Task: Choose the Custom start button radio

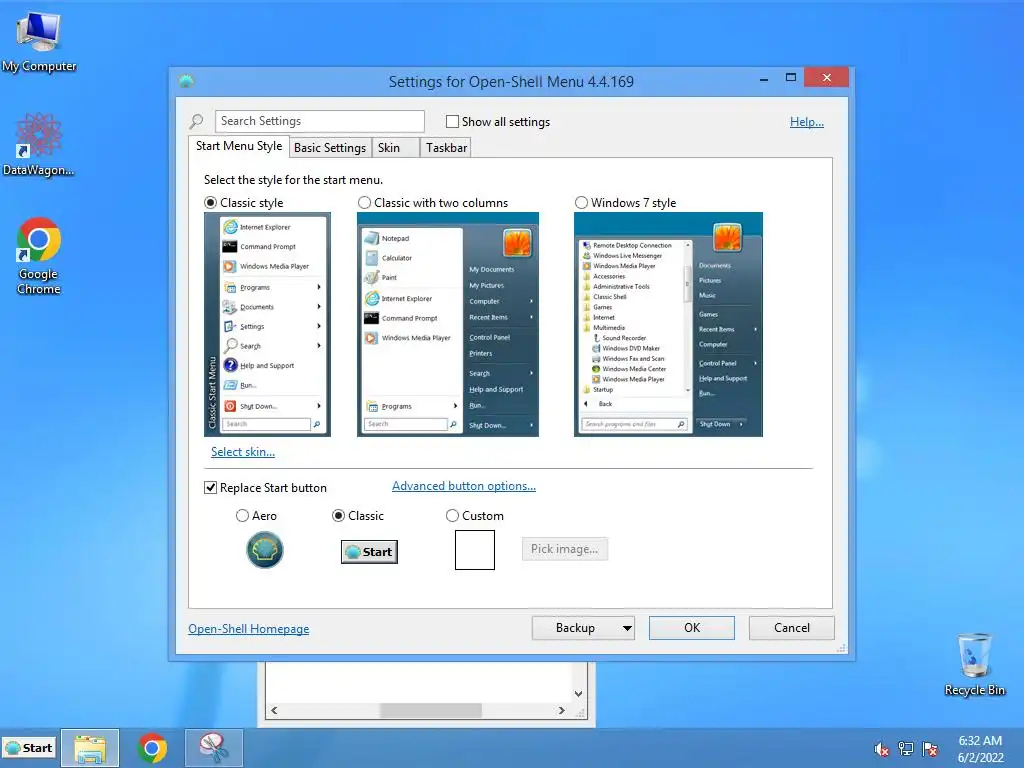Action: coord(452,515)
